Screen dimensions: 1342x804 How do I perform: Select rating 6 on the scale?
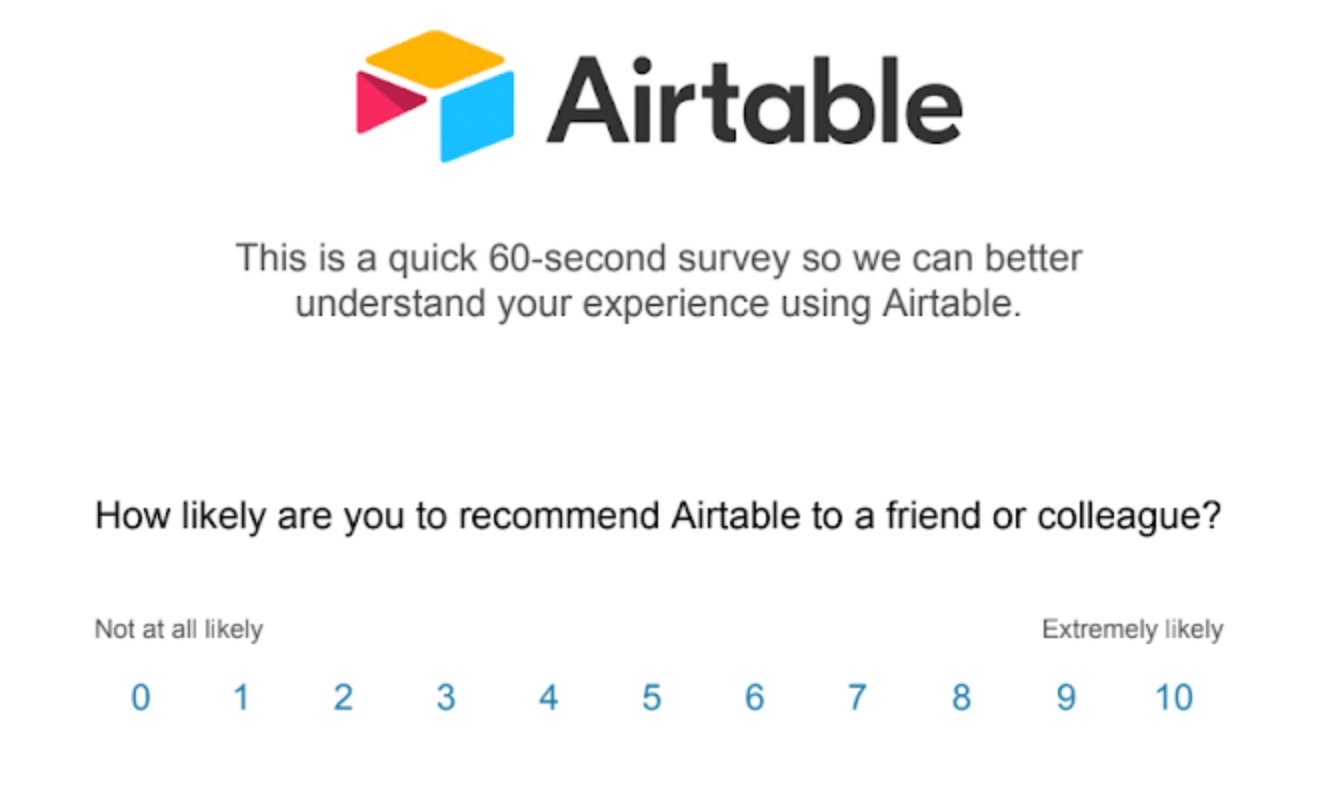(x=755, y=697)
